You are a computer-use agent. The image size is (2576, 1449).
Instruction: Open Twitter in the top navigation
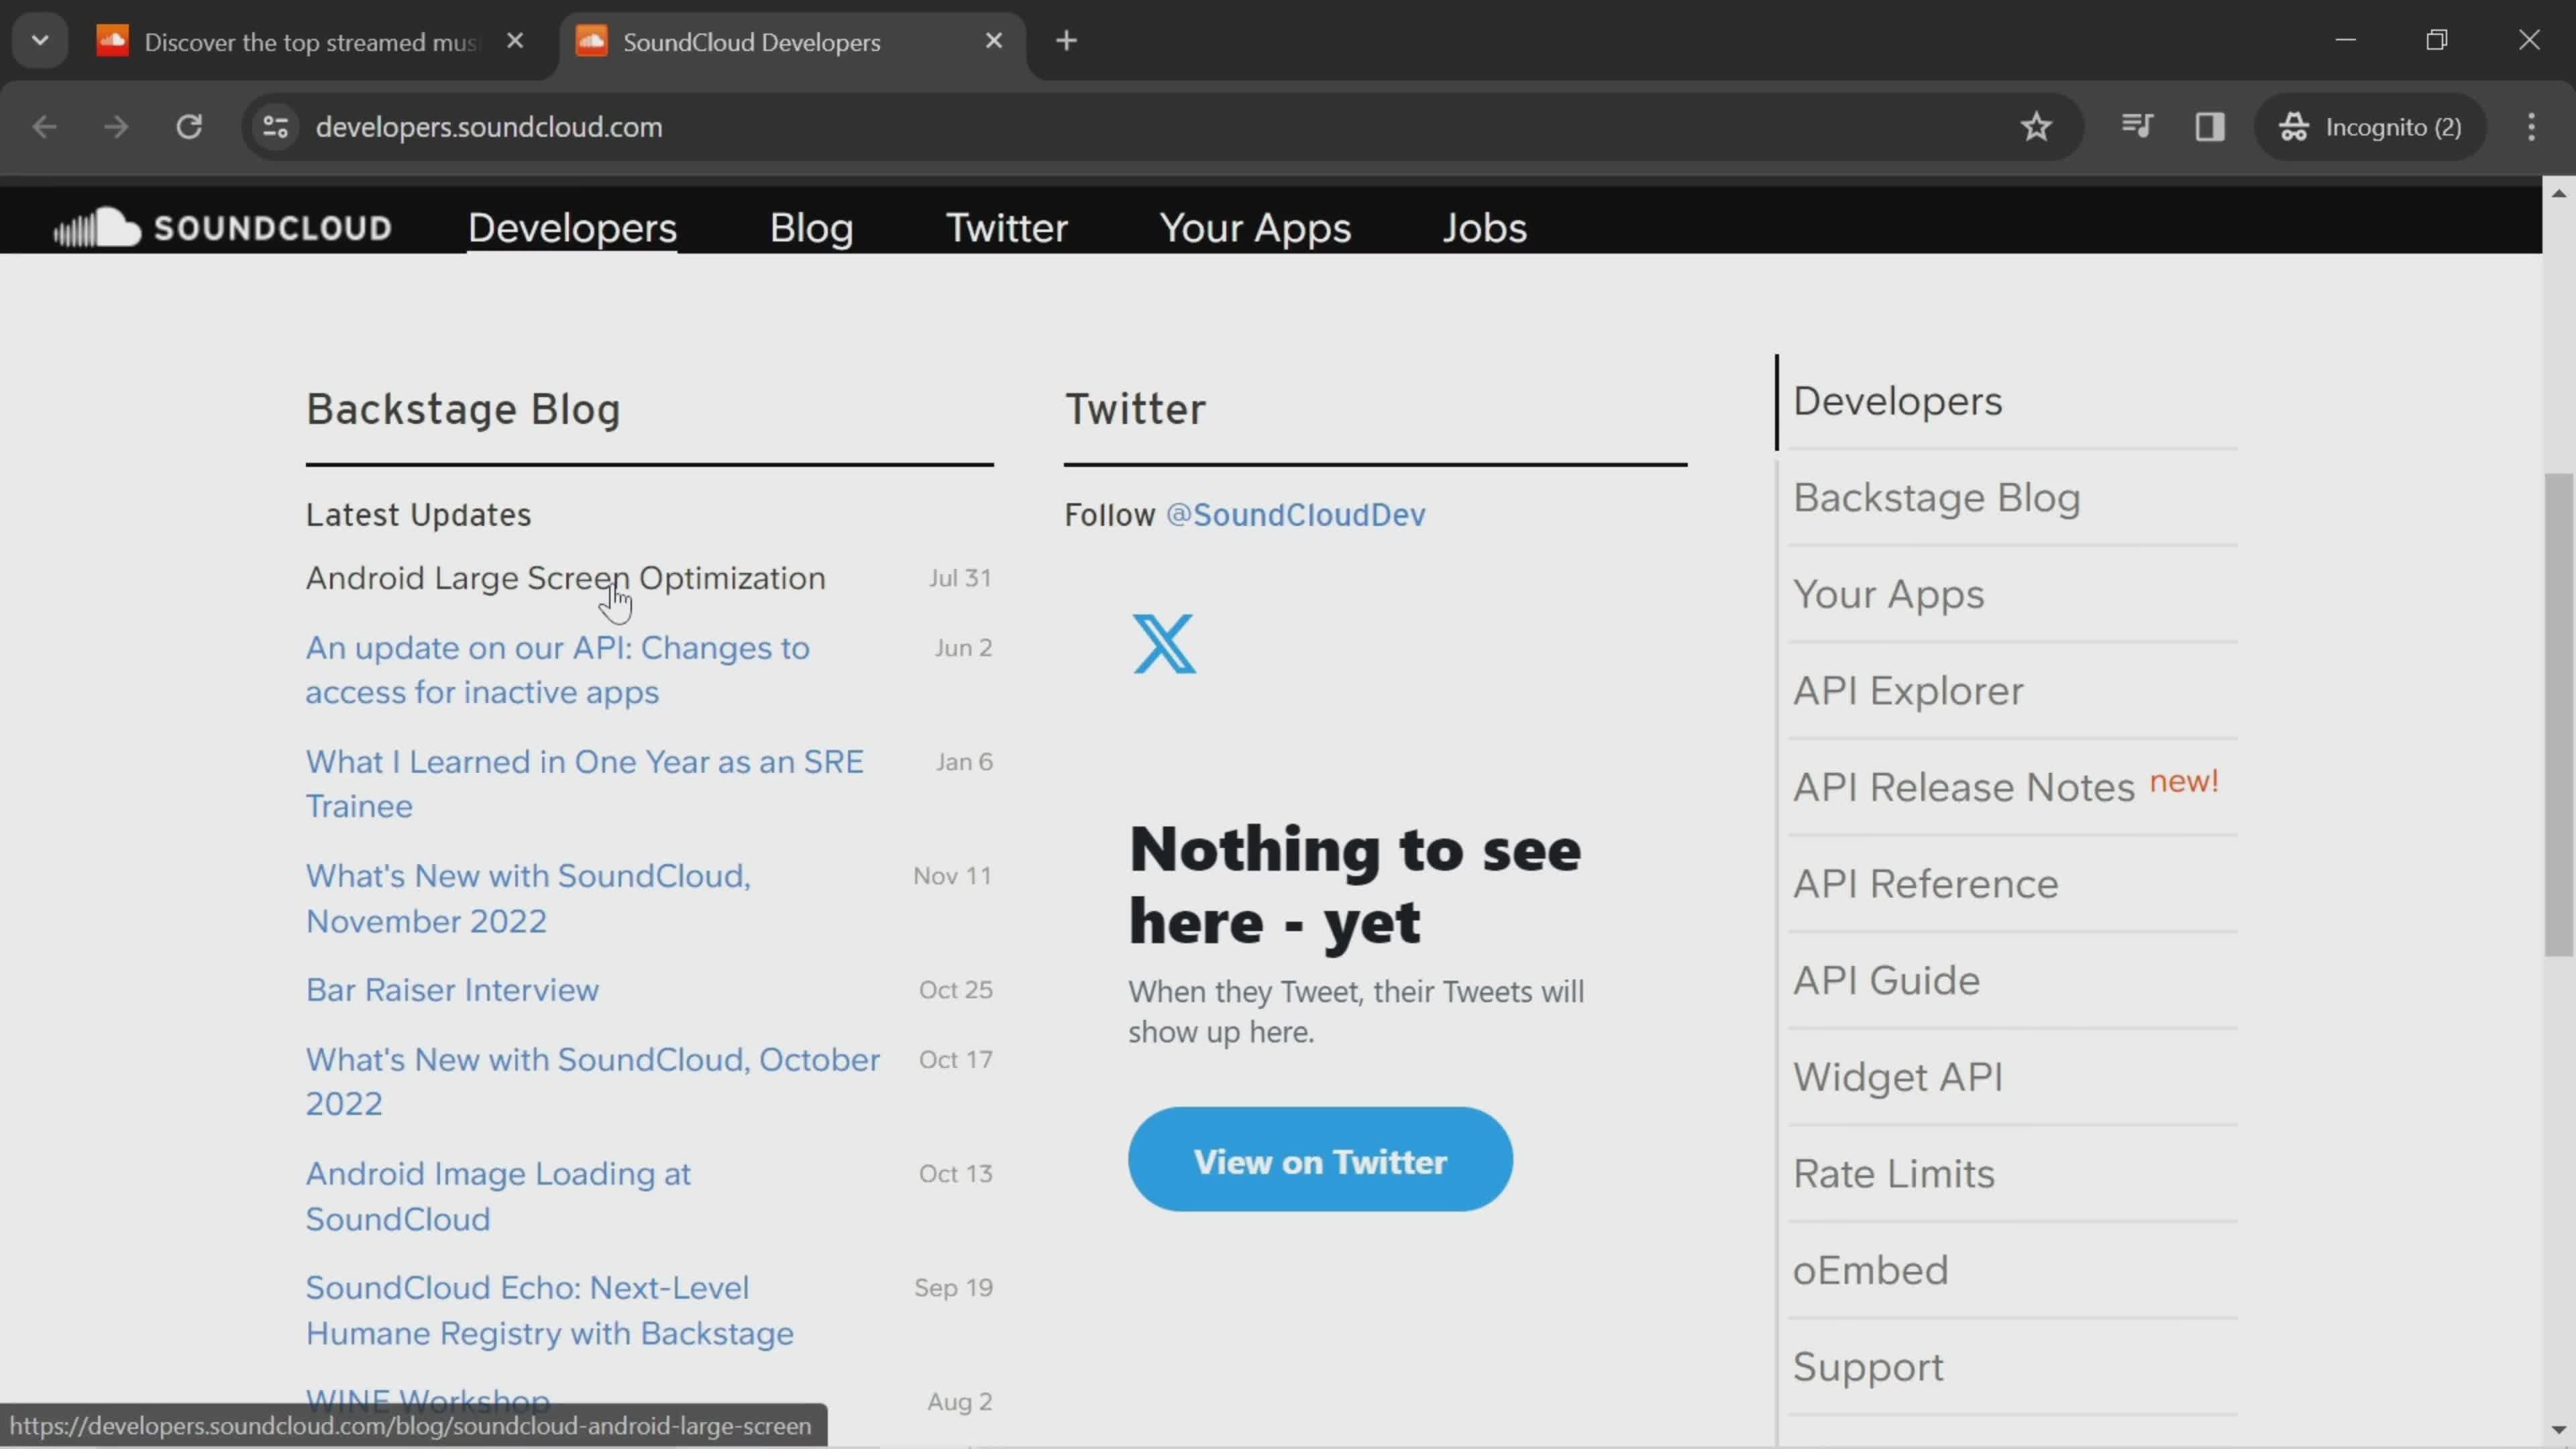(x=1006, y=228)
